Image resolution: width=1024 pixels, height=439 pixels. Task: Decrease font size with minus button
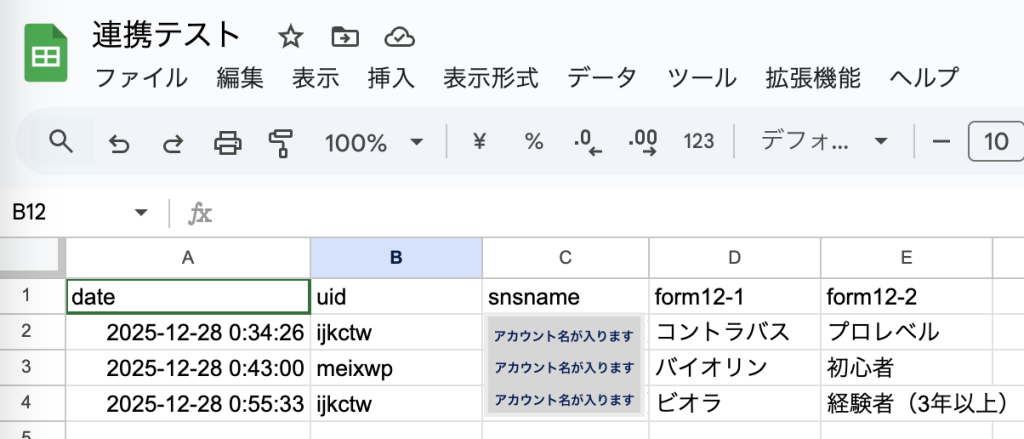coord(940,142)
